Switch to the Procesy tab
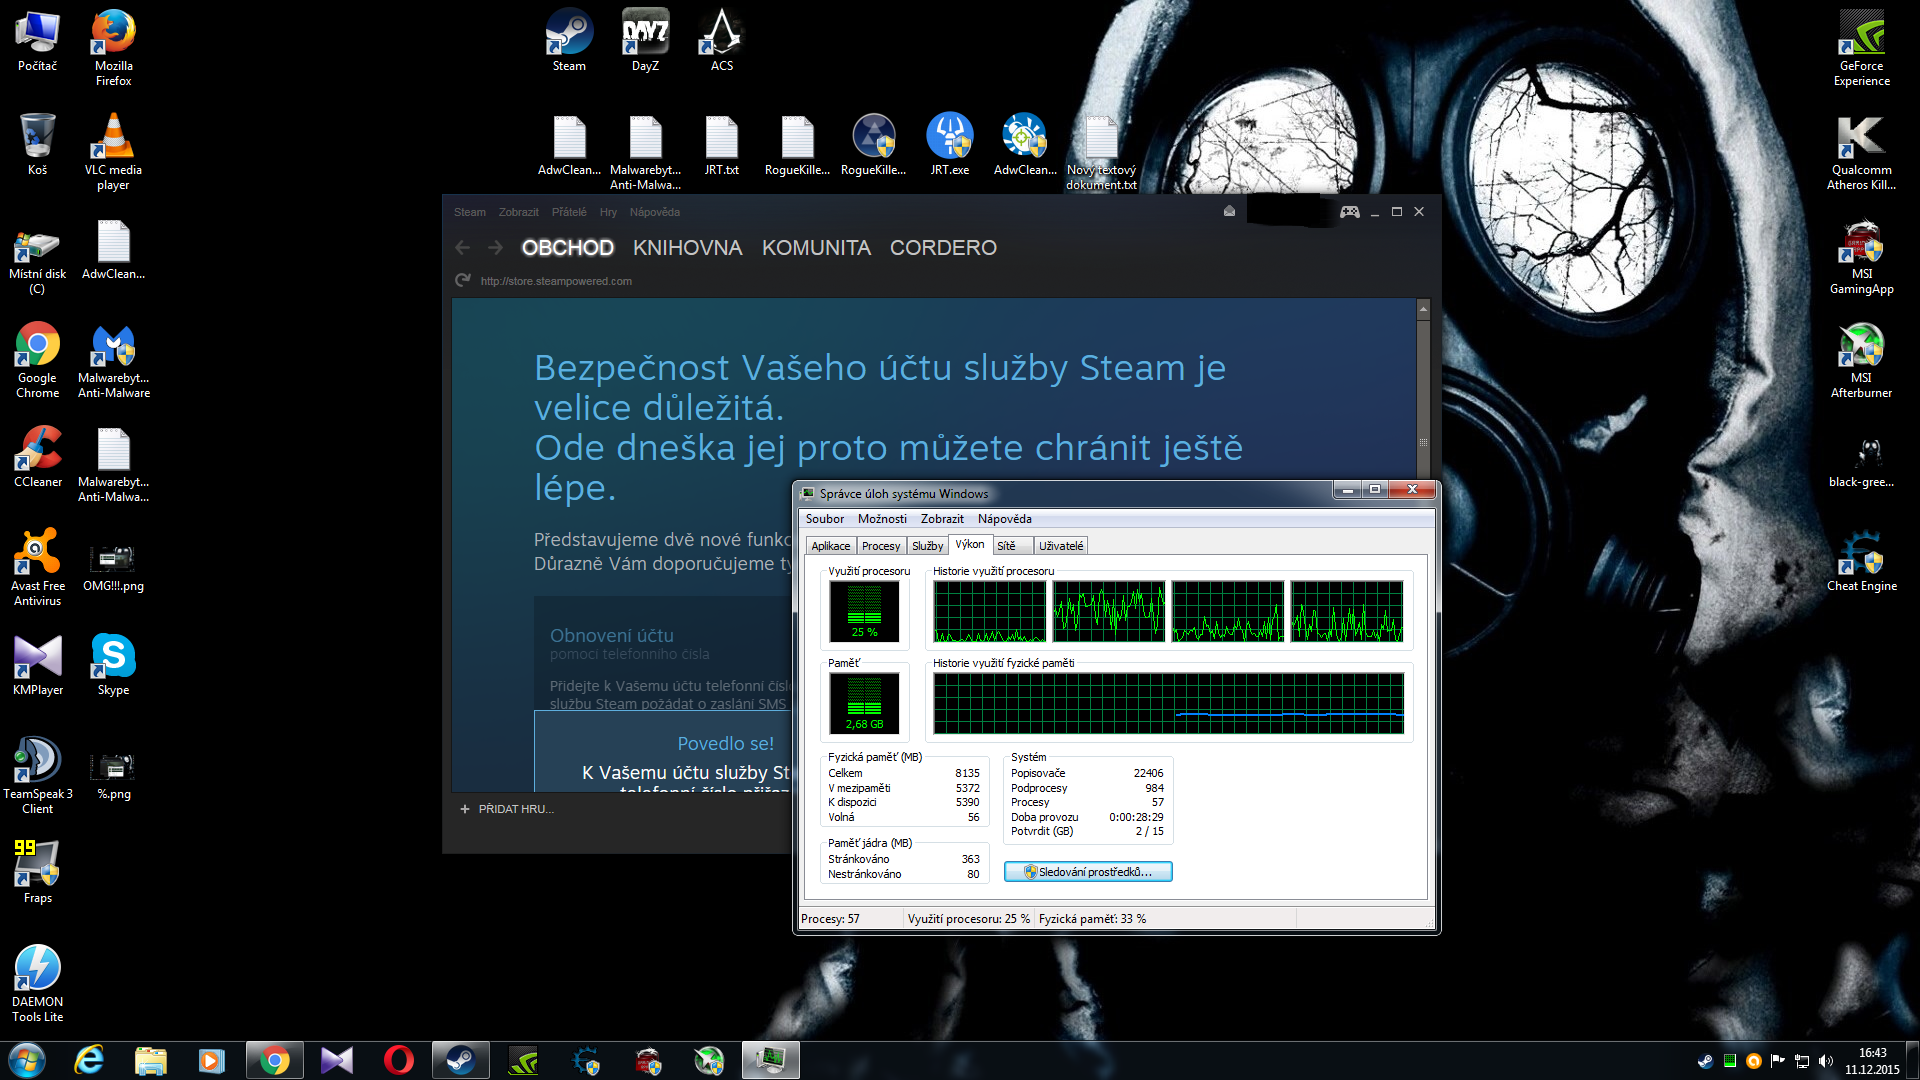1920x1080 pixels. [x=880, y=546]
